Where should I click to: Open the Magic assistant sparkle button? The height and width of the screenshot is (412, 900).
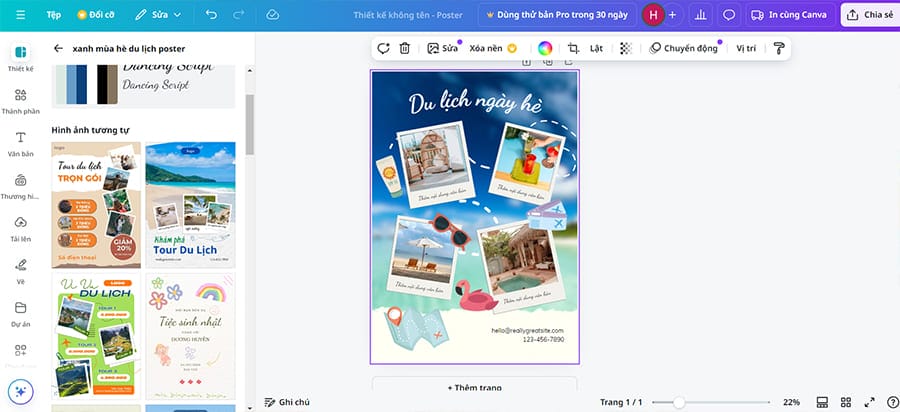click(x=21, y=392)
